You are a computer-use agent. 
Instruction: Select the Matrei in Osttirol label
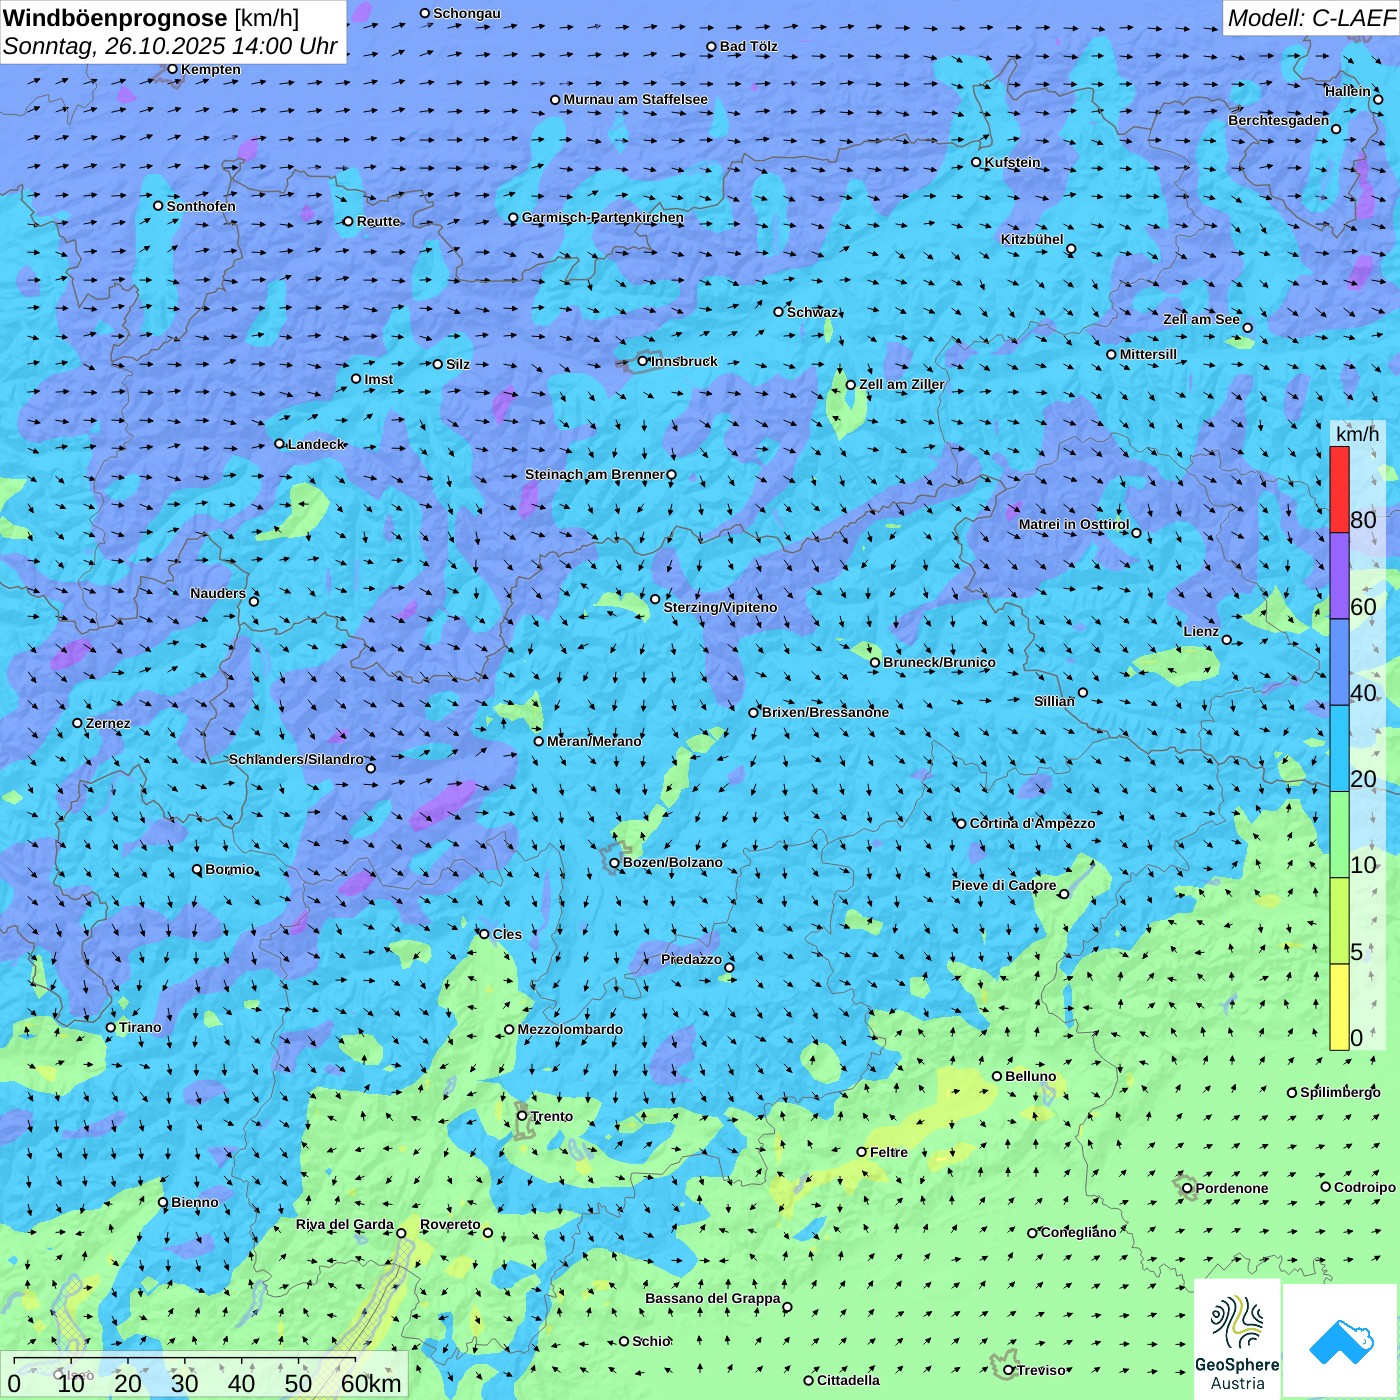tap(1074, 524)
